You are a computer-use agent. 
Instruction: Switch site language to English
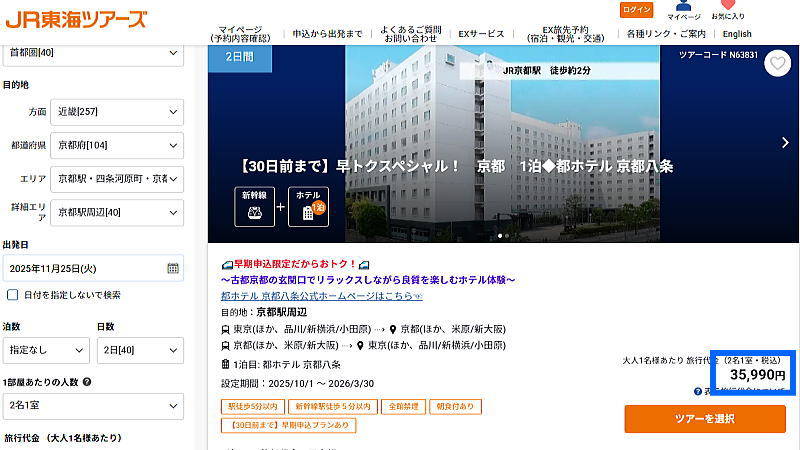(x=737, y=34)
